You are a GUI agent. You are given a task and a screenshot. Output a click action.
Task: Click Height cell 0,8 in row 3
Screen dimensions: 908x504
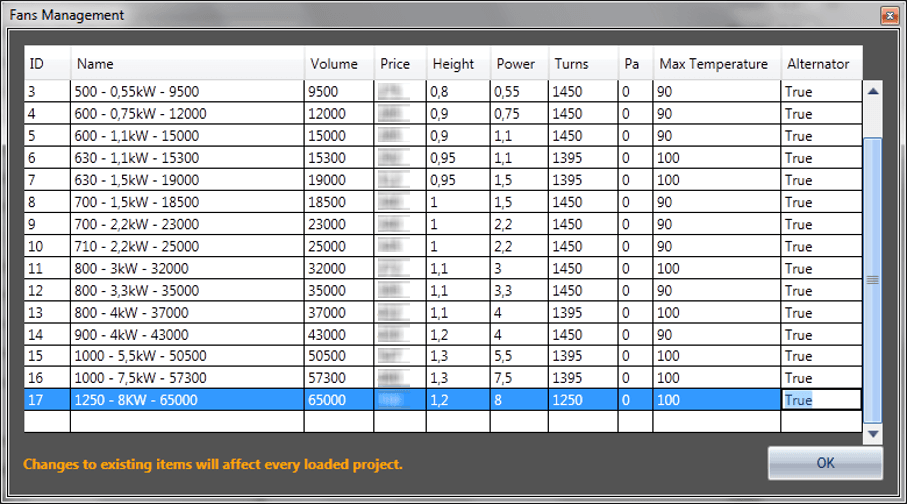point(458,92)
